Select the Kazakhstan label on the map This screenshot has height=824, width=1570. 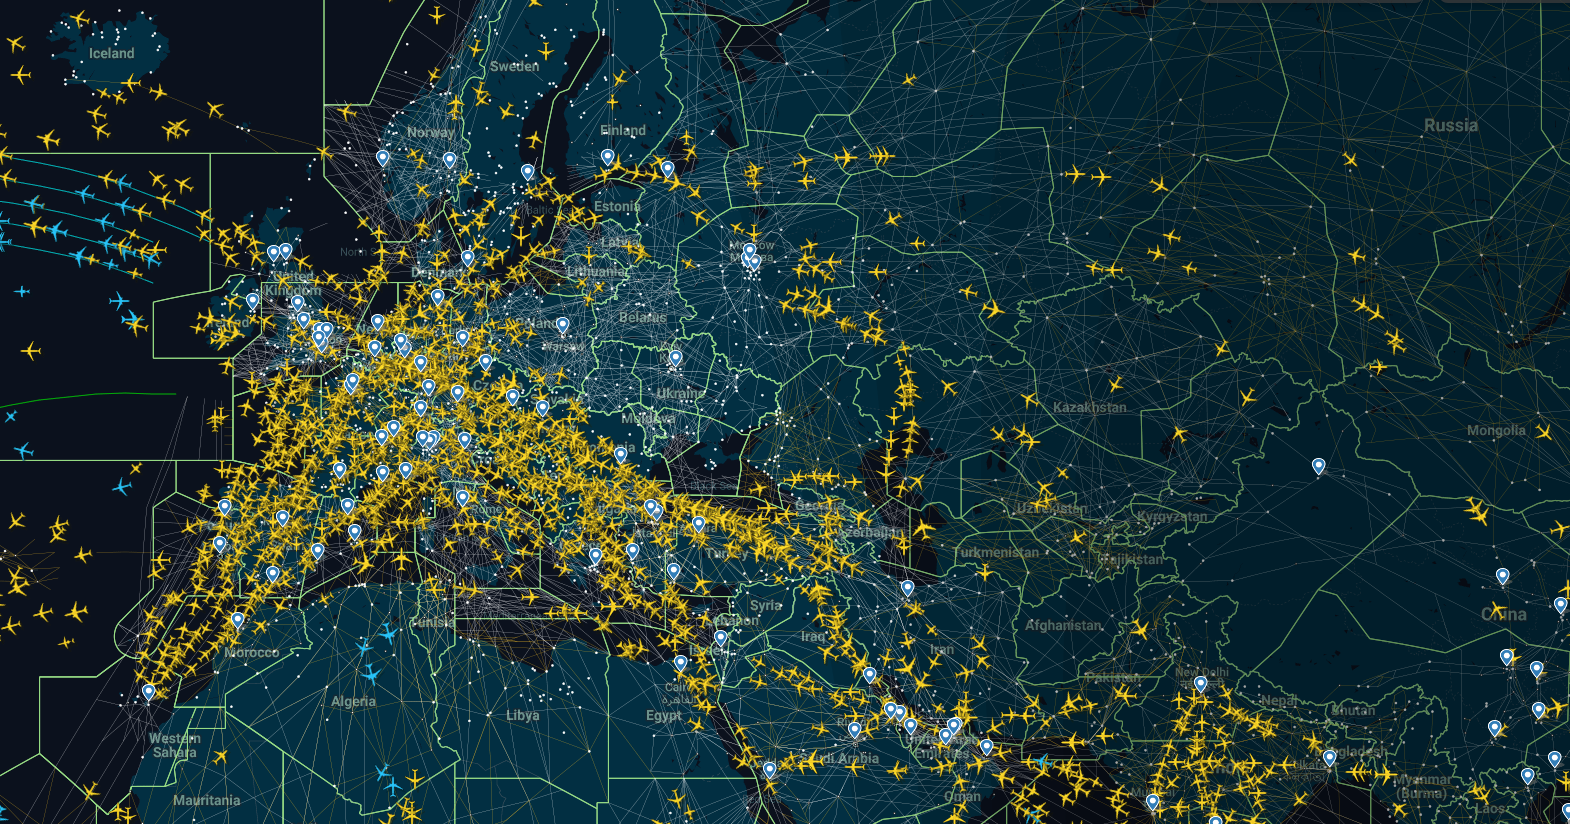click(x=1089, y=407)
